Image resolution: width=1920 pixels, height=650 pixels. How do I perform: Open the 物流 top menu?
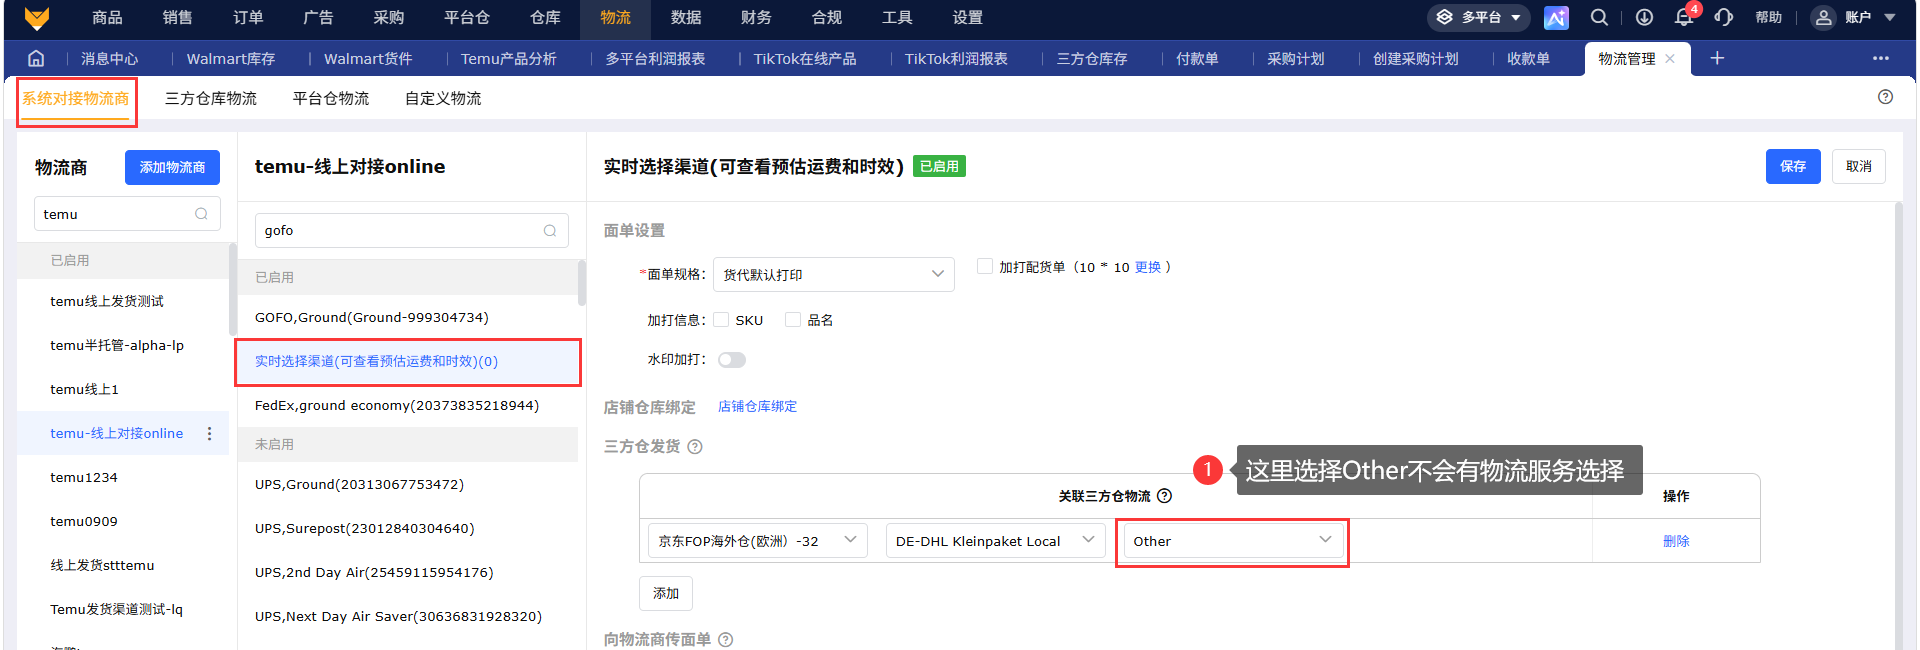(615, 18)
